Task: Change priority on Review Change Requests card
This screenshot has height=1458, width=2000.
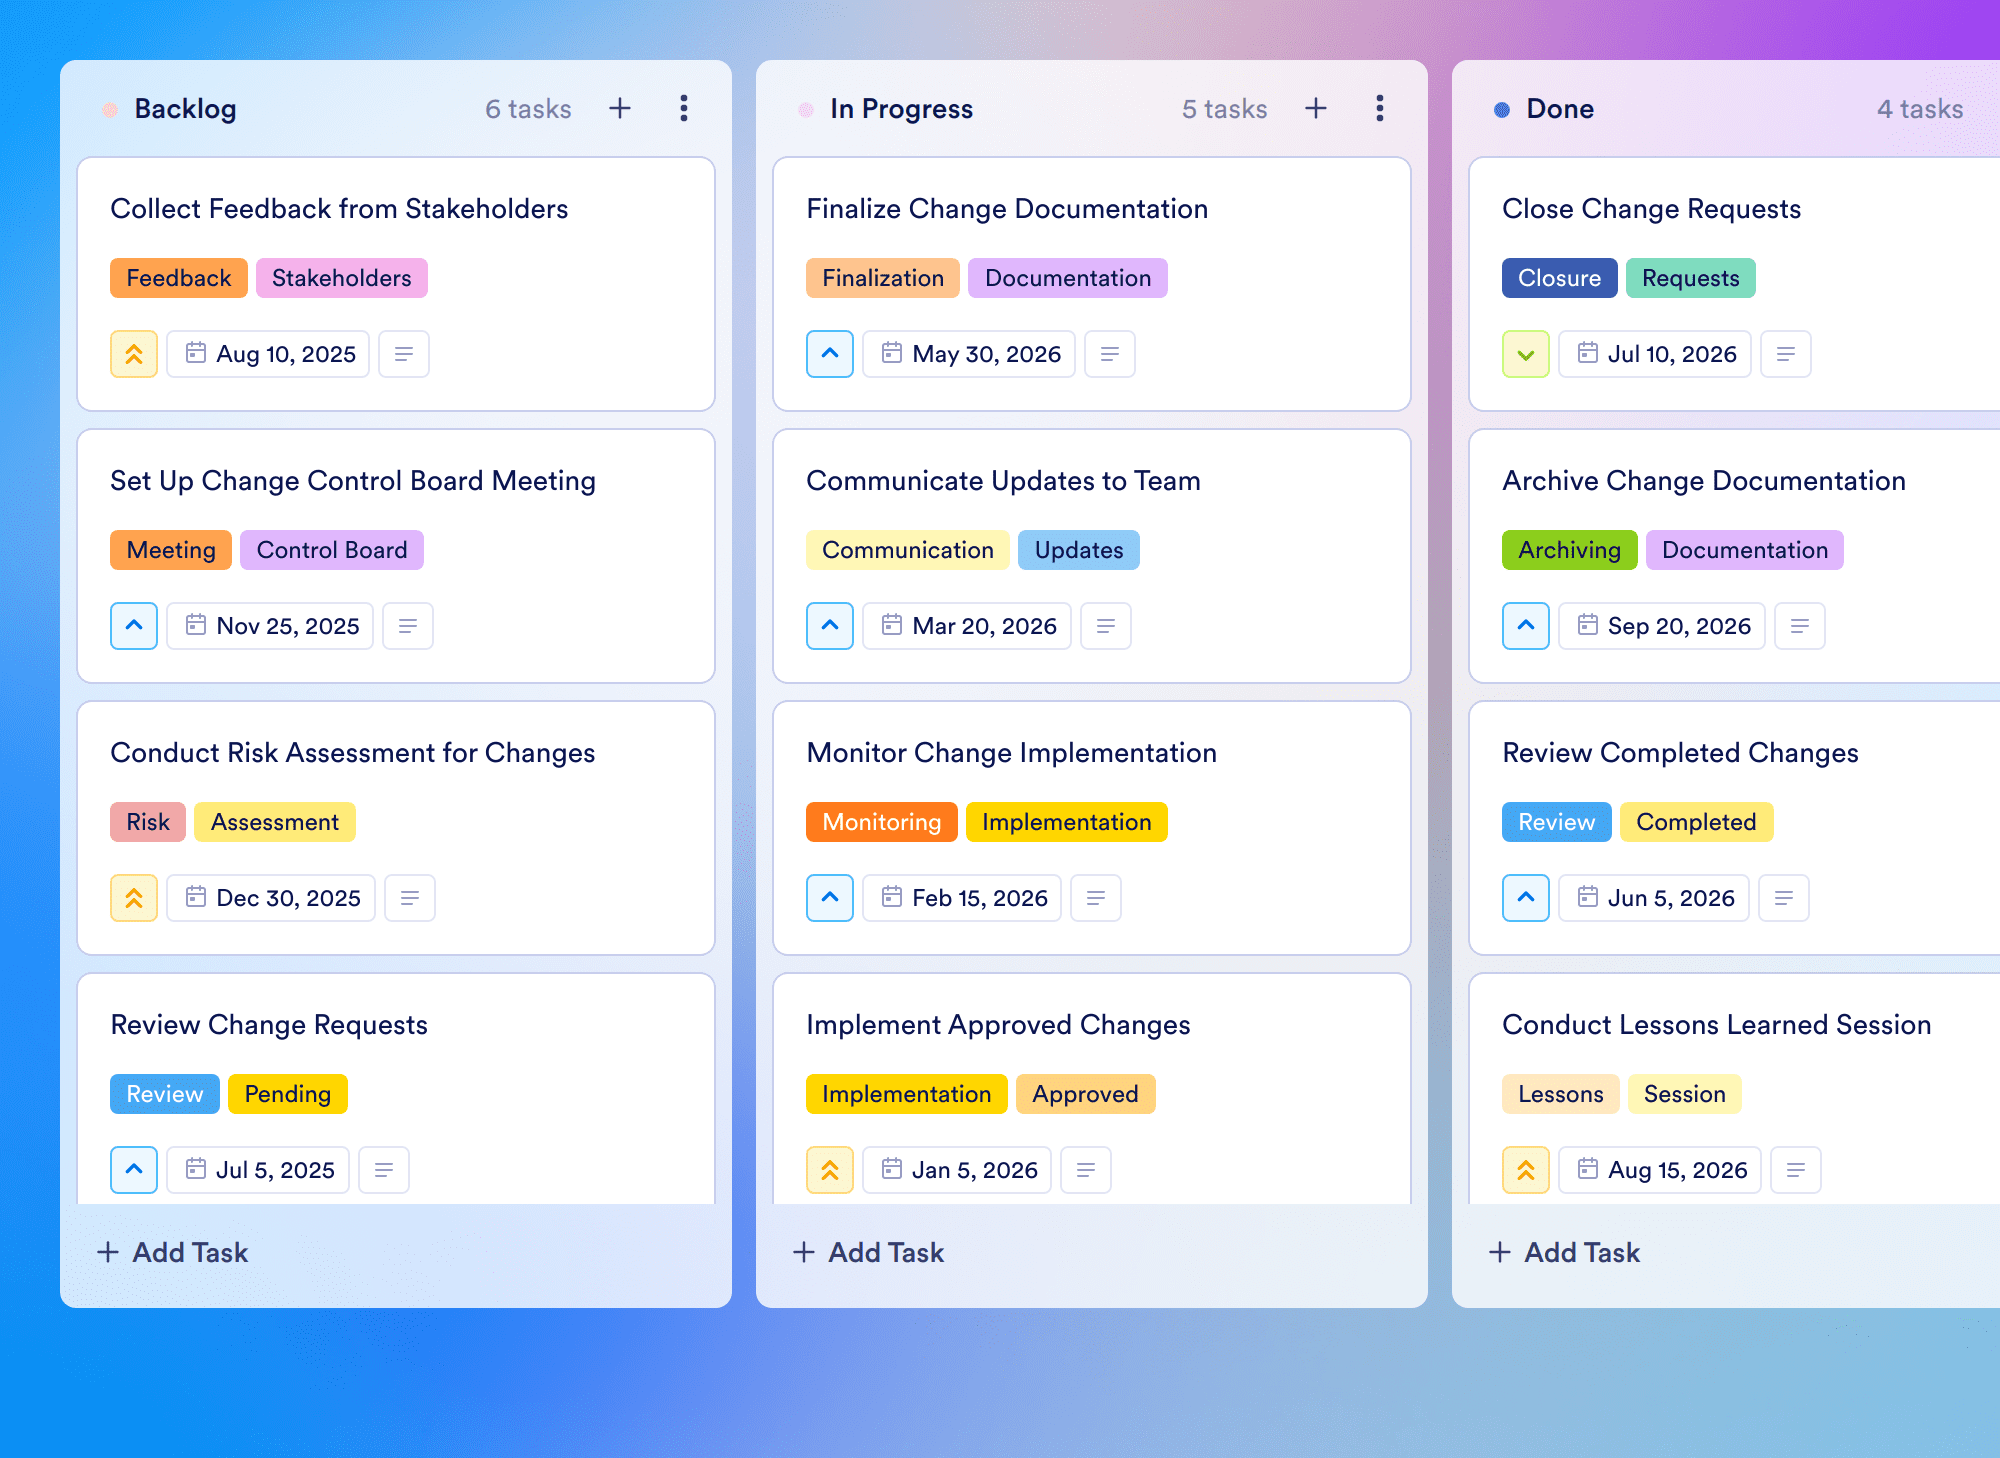Action: tap(134, 1170)
